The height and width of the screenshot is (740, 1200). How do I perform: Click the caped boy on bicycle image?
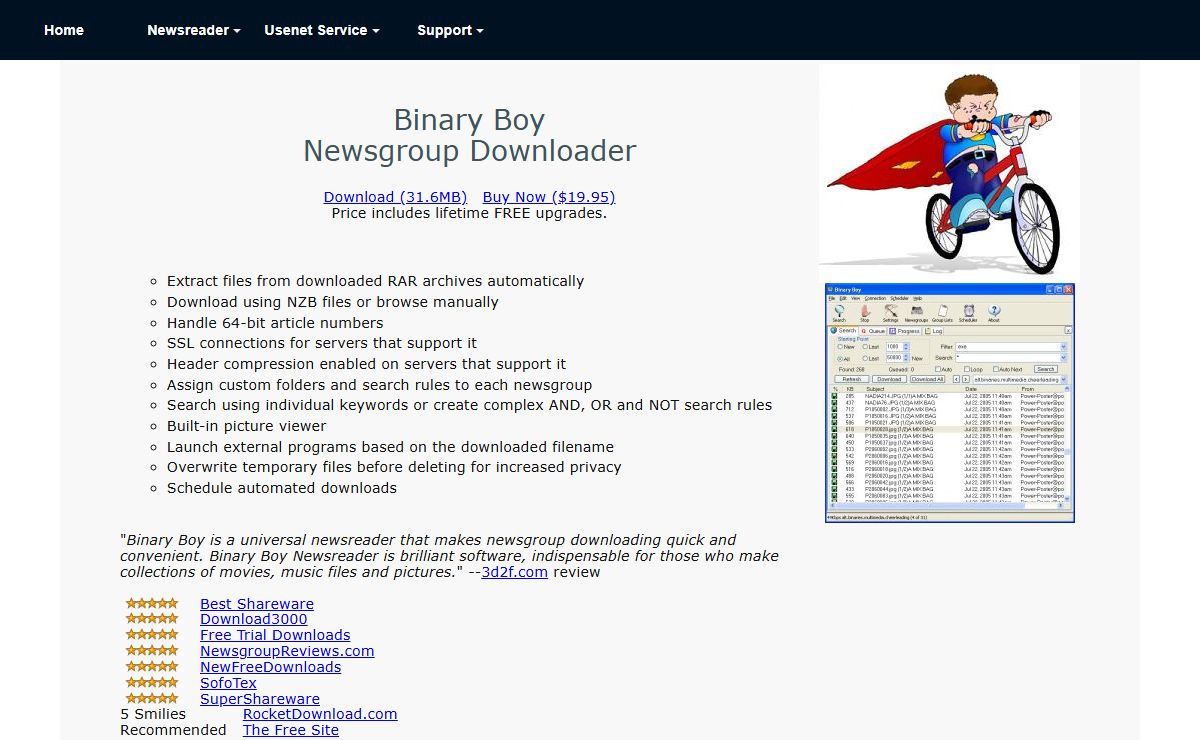[x=949, y=171]
